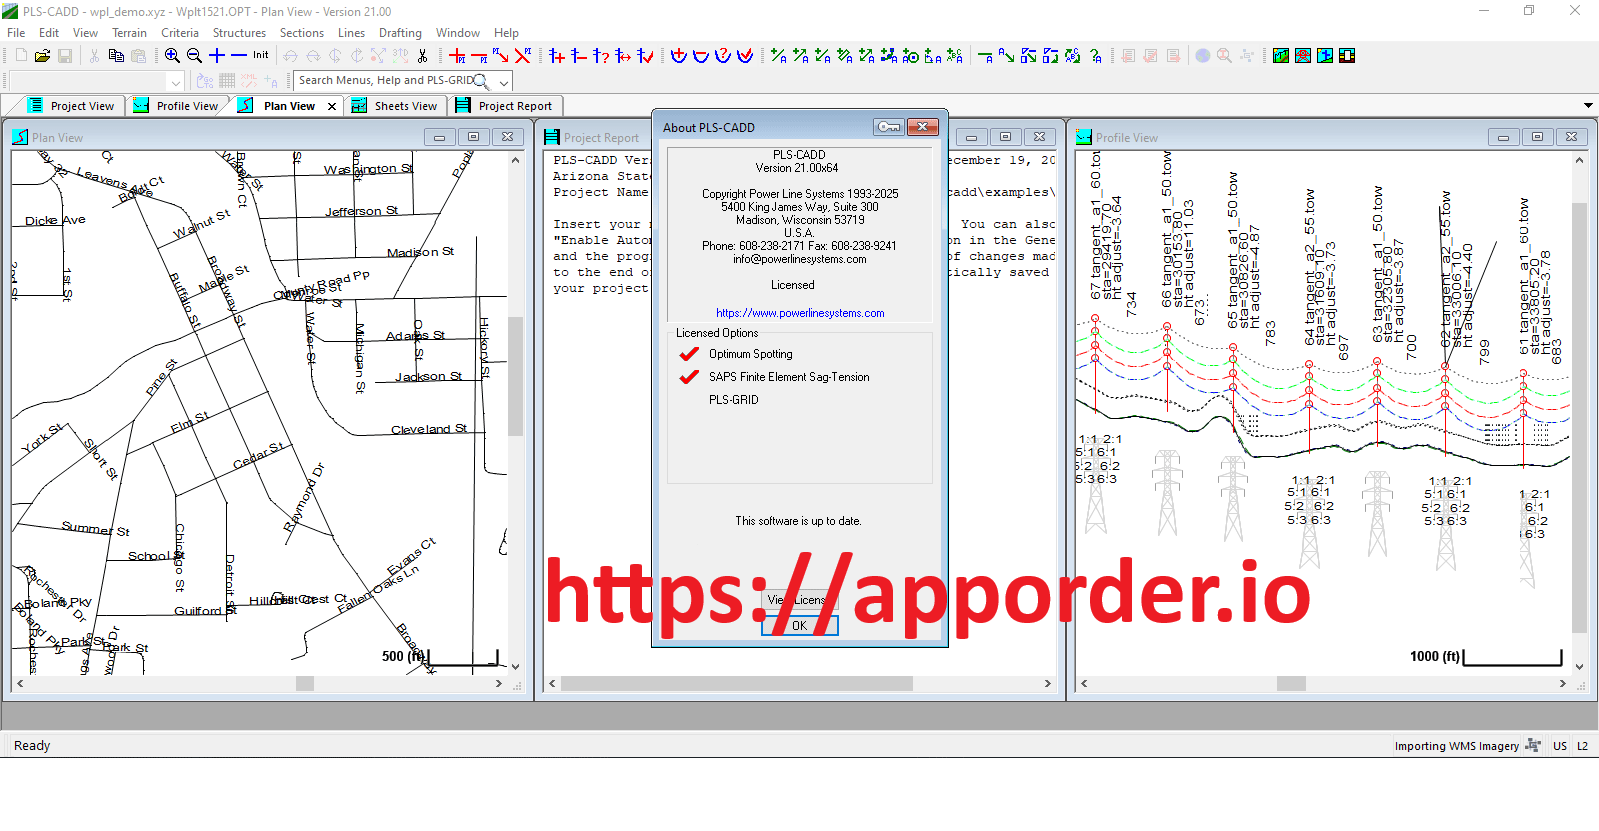Screen dimensions: 1599x831
Task: Open a file with the folder icon
Action: point(43,56)
